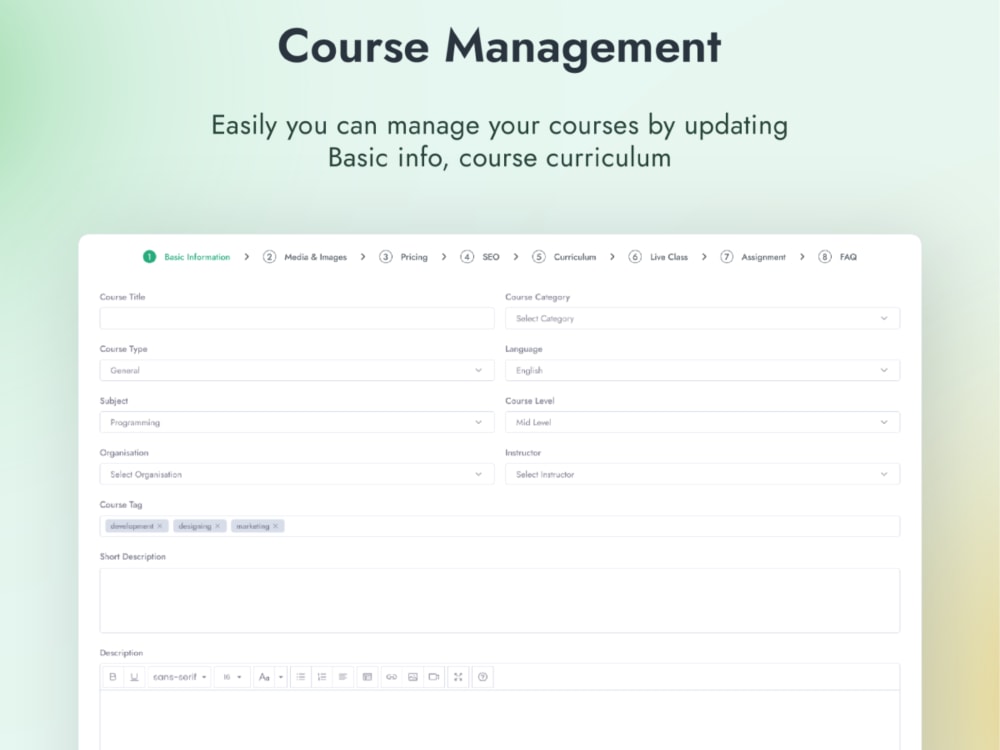Image resolution: width=1000 pixels, height=750 pixels.
Task: Open the text color picker in the editor
Action: coord(265,677)
